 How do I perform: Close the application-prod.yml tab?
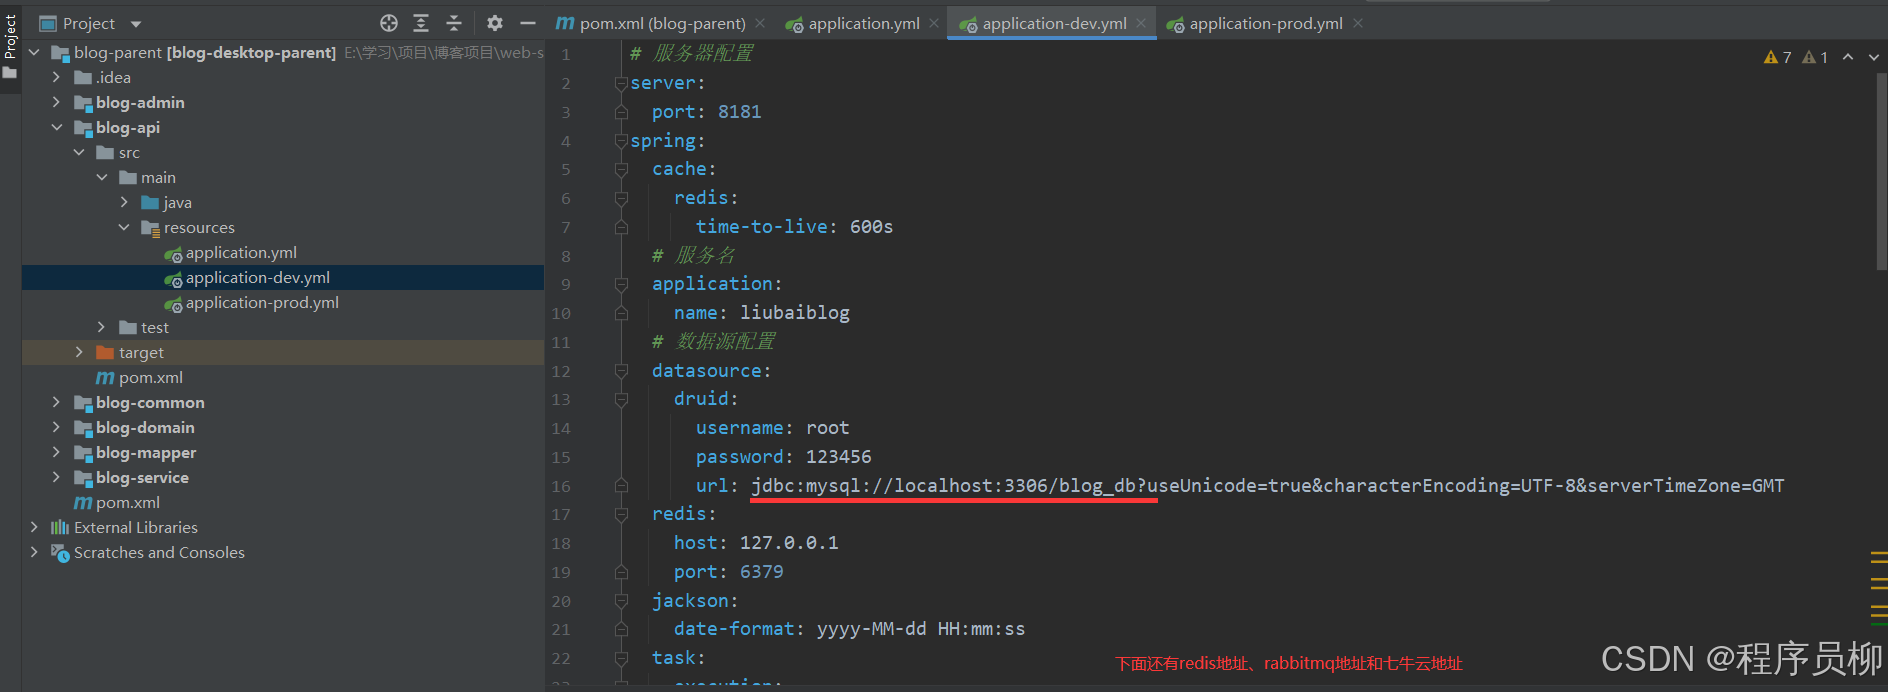(x=1358, y=23)
